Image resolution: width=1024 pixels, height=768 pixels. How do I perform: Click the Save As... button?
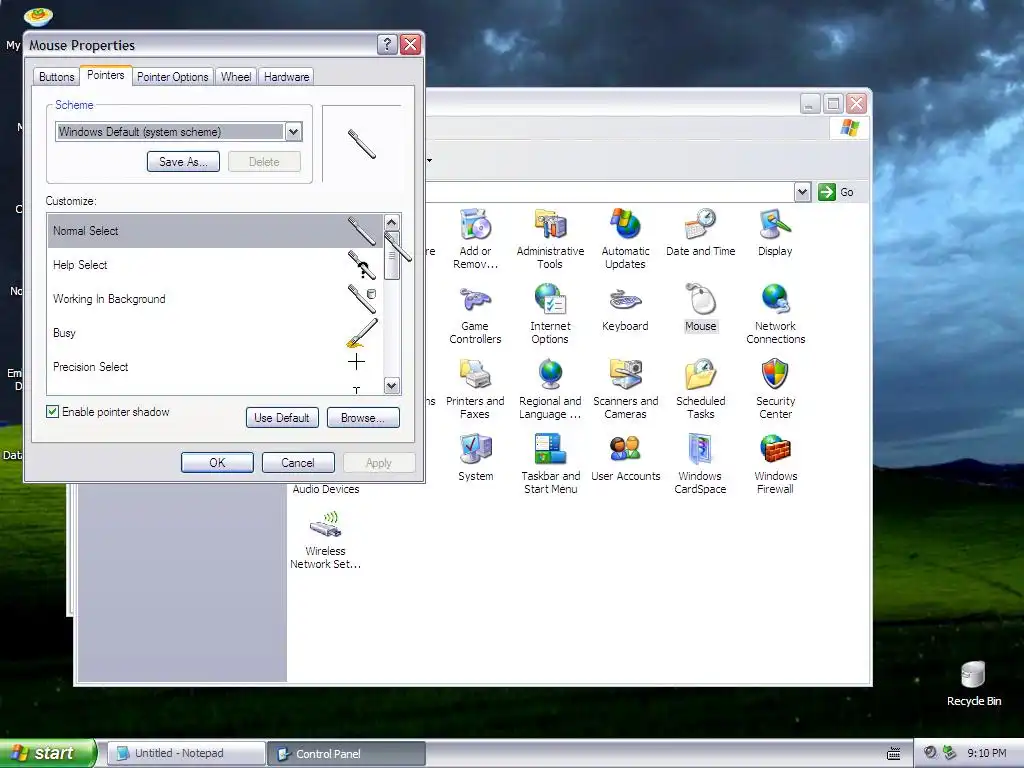pos(184,162)
